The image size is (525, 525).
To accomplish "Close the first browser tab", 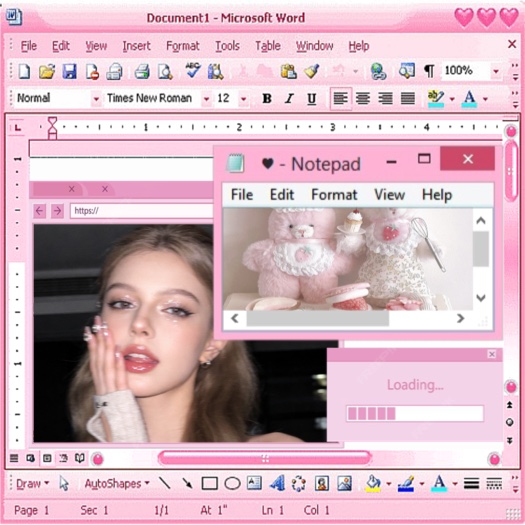I will [71, 189].
